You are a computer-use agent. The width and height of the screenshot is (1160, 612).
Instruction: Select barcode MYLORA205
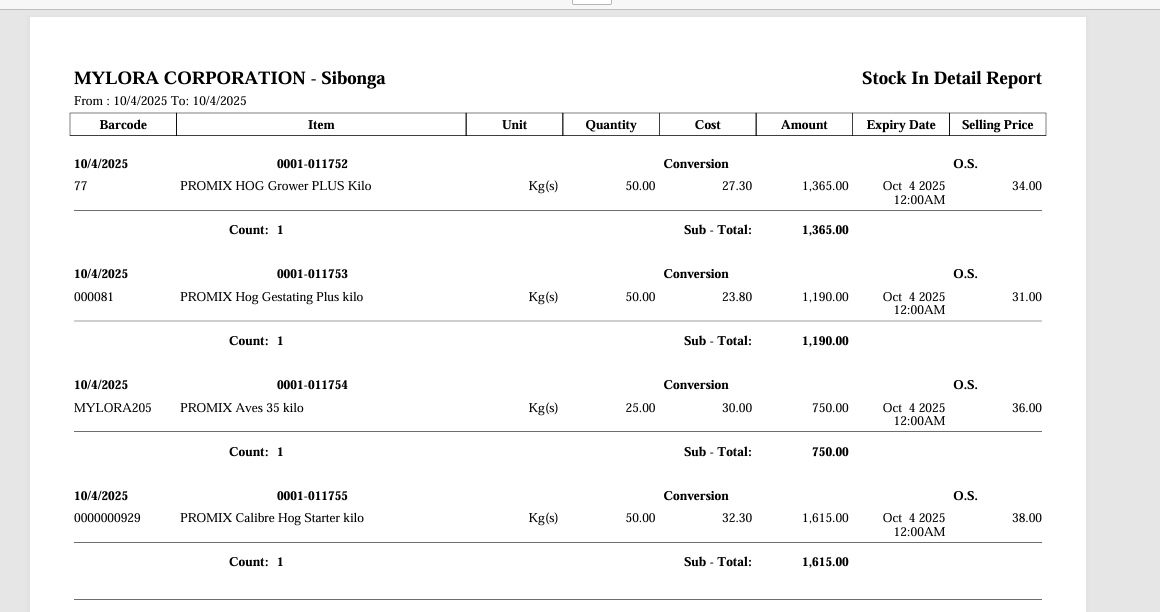[113, 408]
